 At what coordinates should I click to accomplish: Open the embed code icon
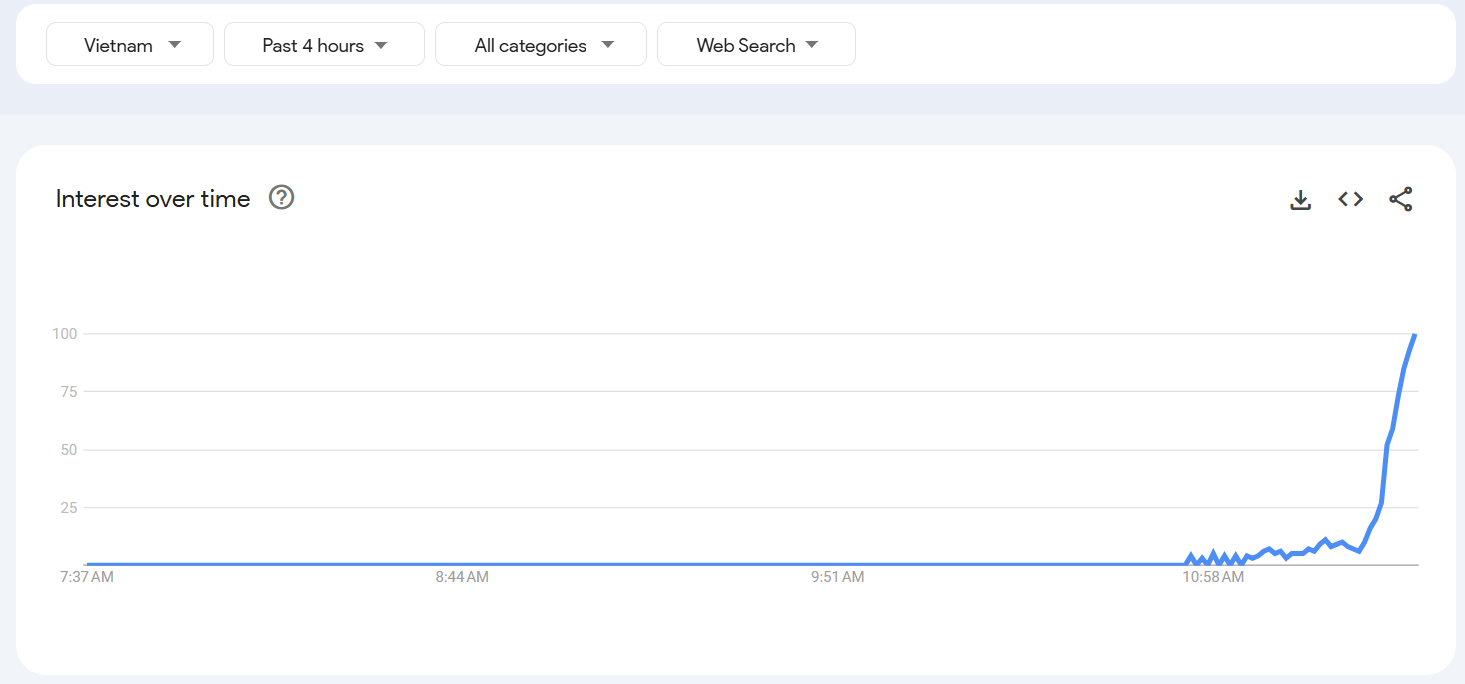(x=1351, y=199)
